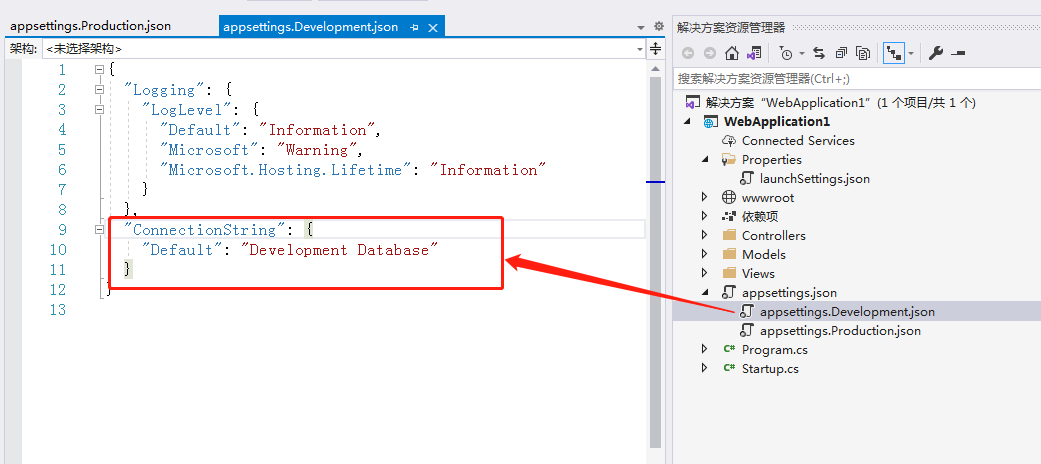Click the pending changes filter clock icon

tap(786, 54)
